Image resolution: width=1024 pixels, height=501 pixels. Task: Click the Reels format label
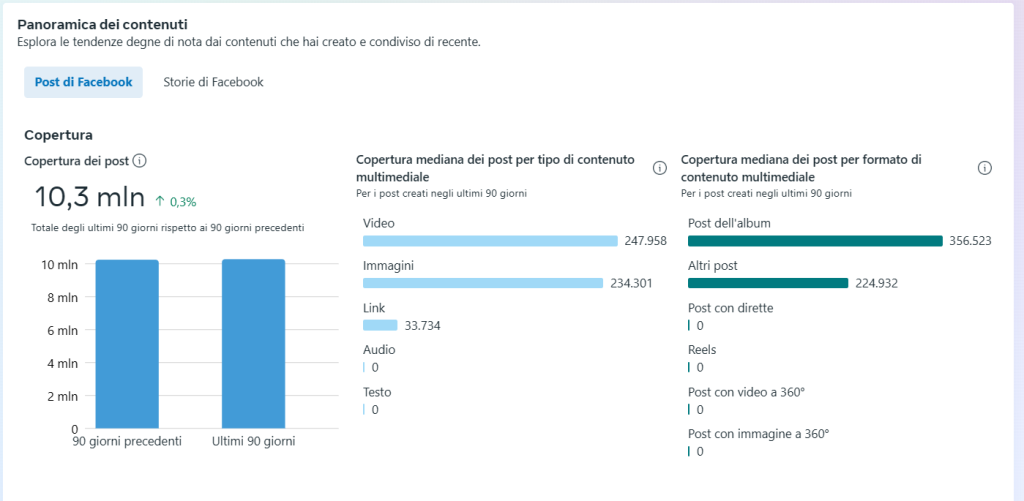(x=702, y=350)
